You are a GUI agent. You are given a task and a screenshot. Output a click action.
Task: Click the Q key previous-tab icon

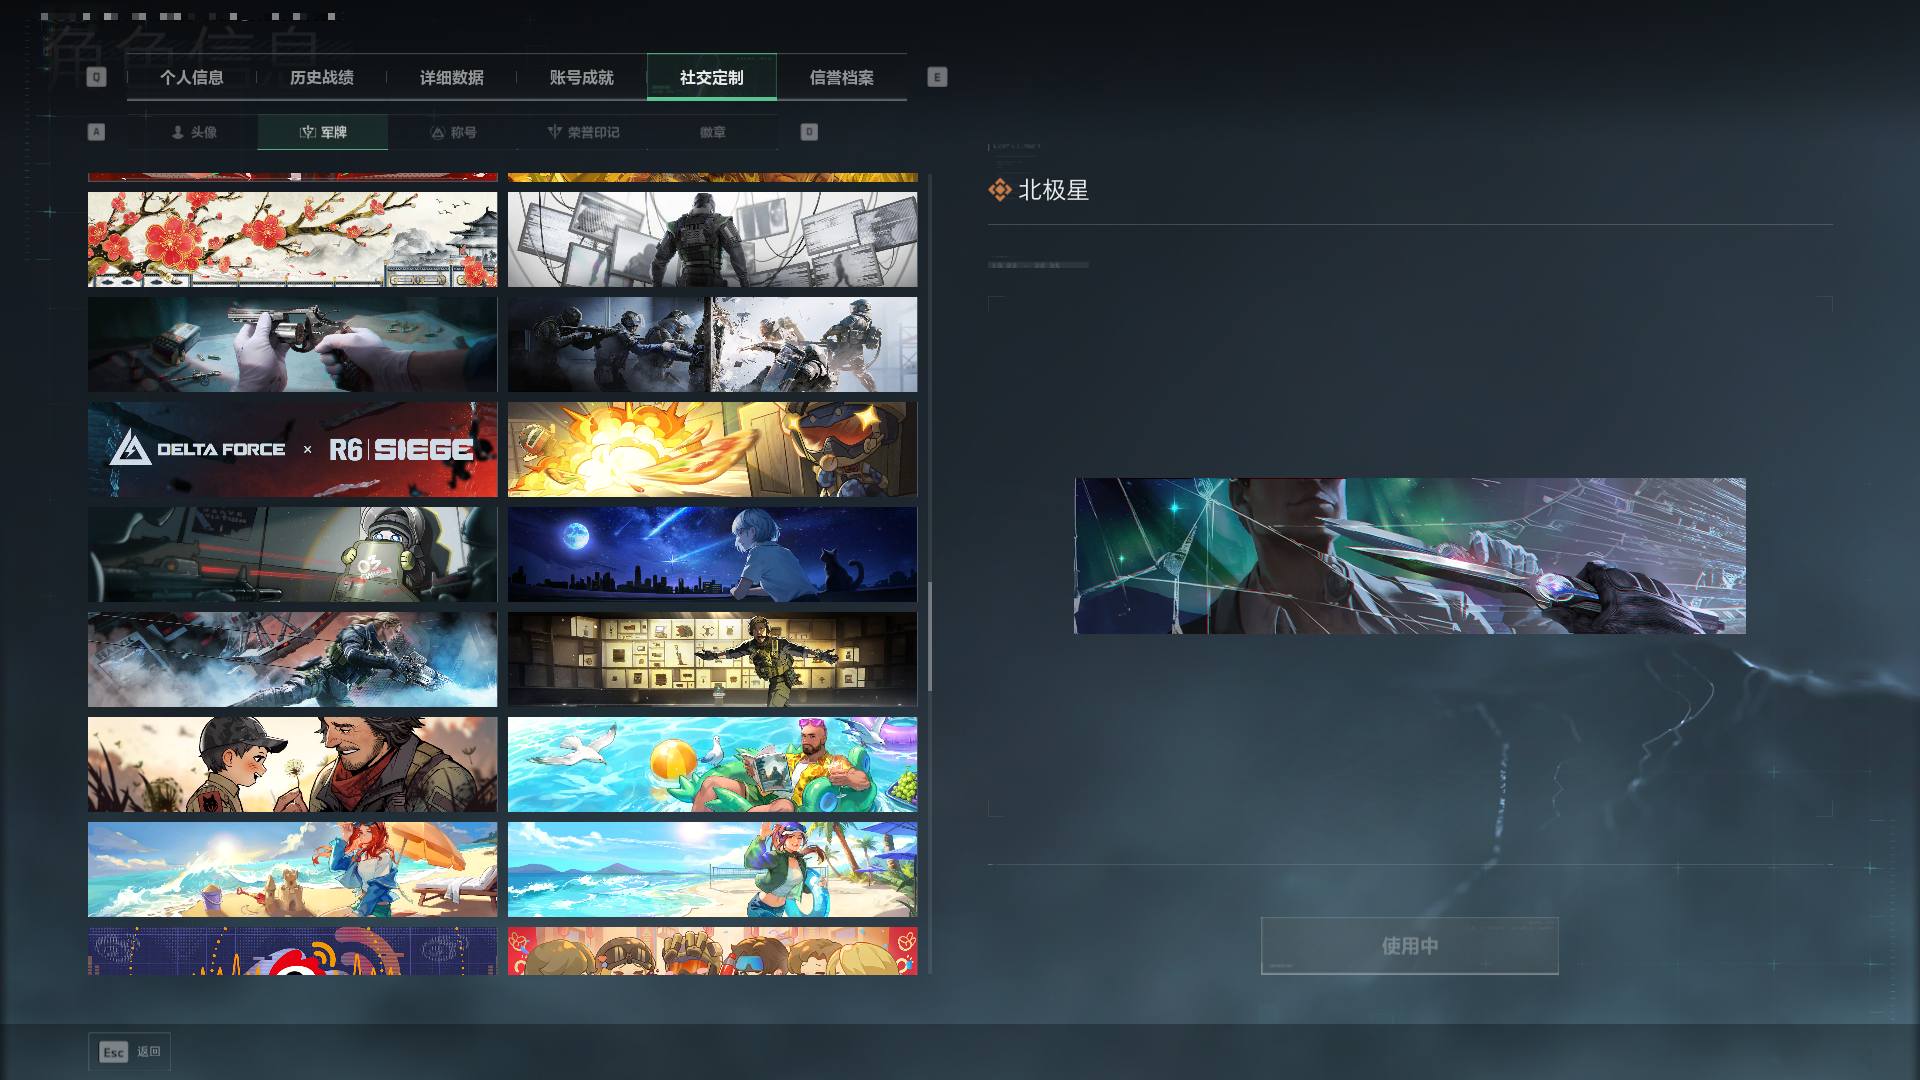[96, 77]
